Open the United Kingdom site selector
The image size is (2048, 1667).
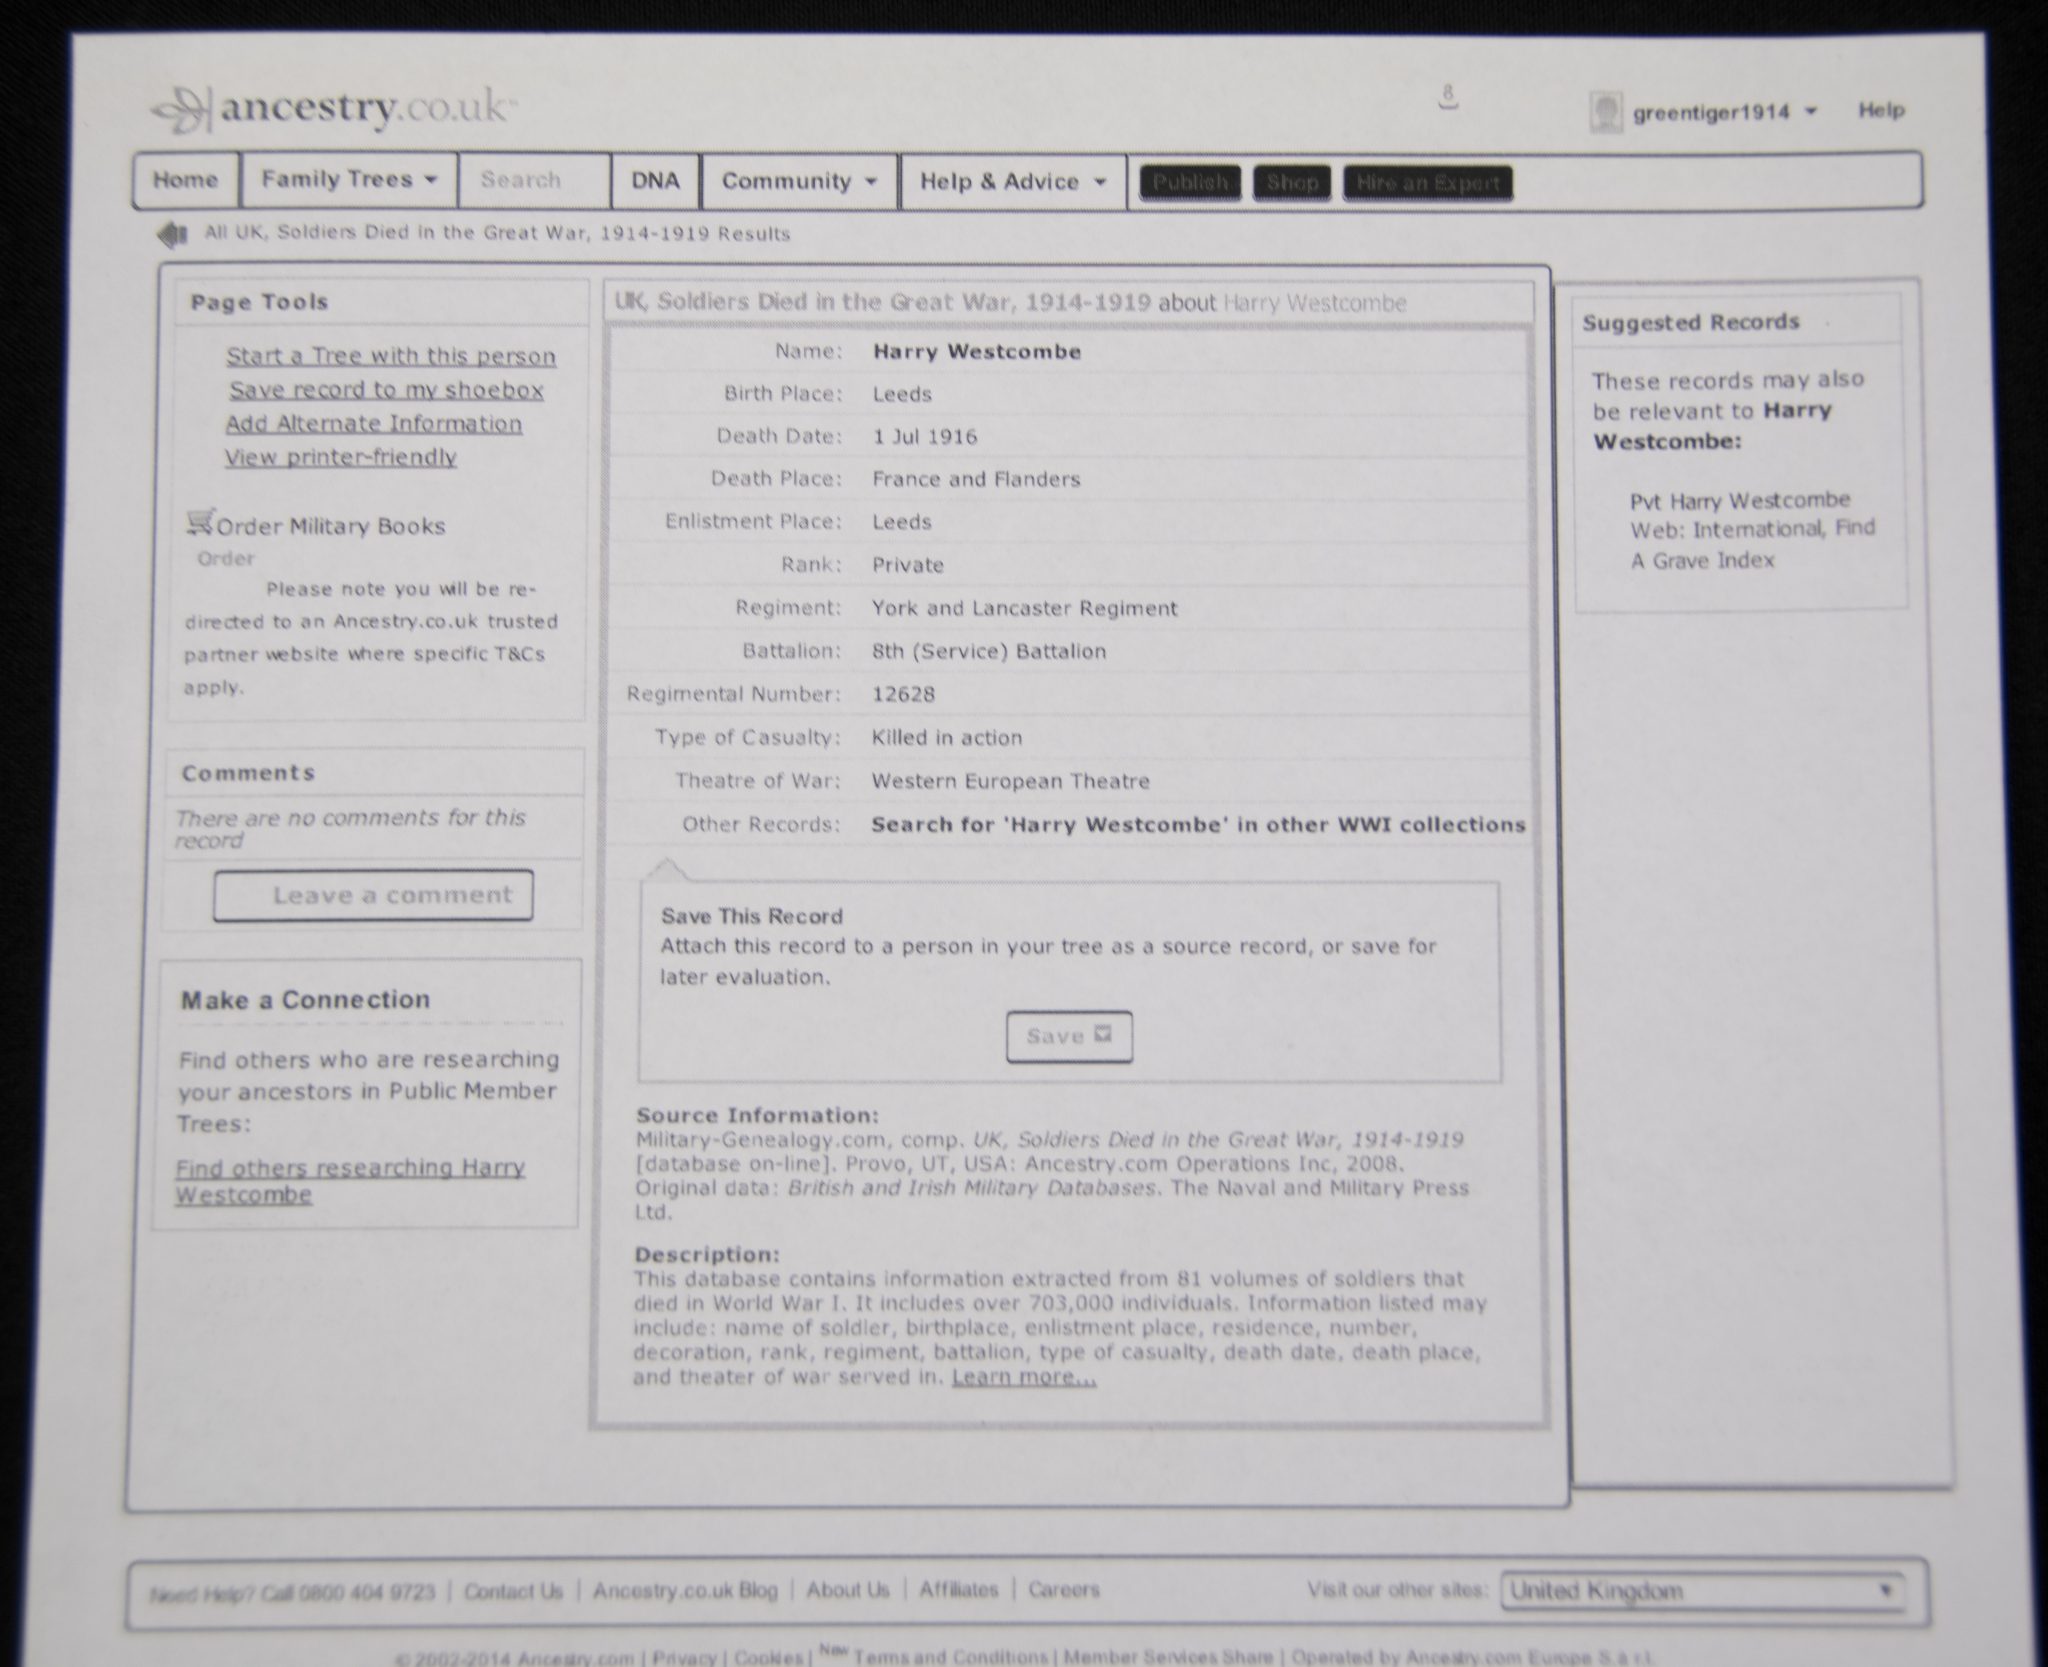coord(1700,1591)
